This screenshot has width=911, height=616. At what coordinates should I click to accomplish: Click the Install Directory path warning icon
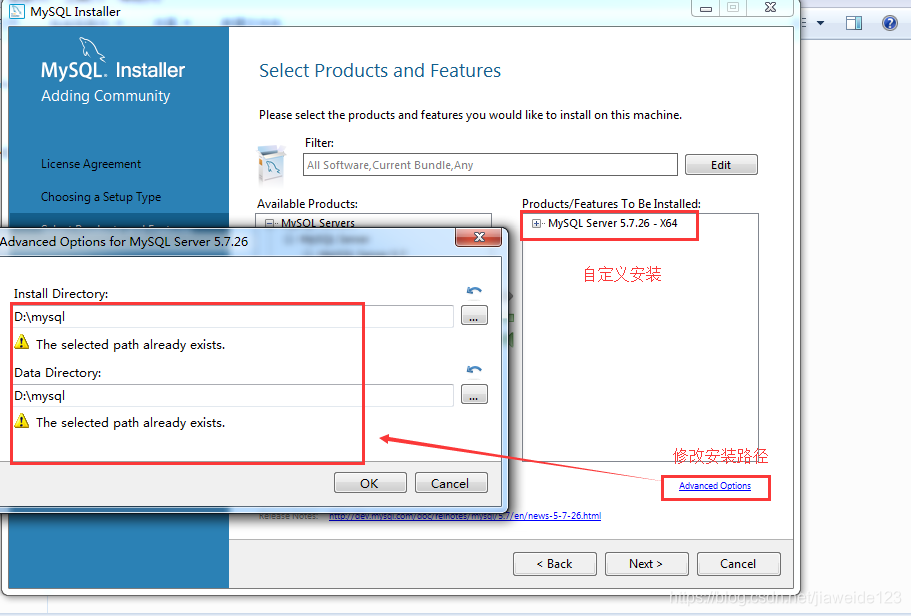(21, 342)
